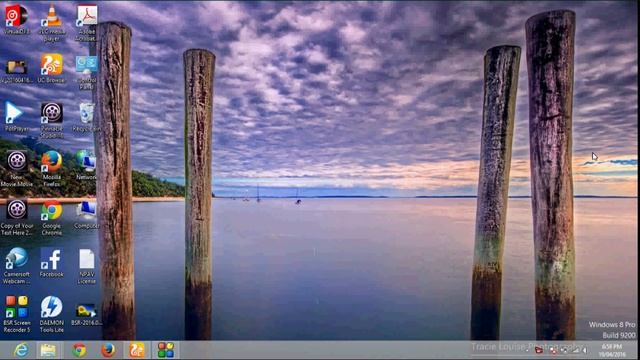640x360 pixels.
Task: Launch PotPlayer from the desktop
Action: (17, 117)
